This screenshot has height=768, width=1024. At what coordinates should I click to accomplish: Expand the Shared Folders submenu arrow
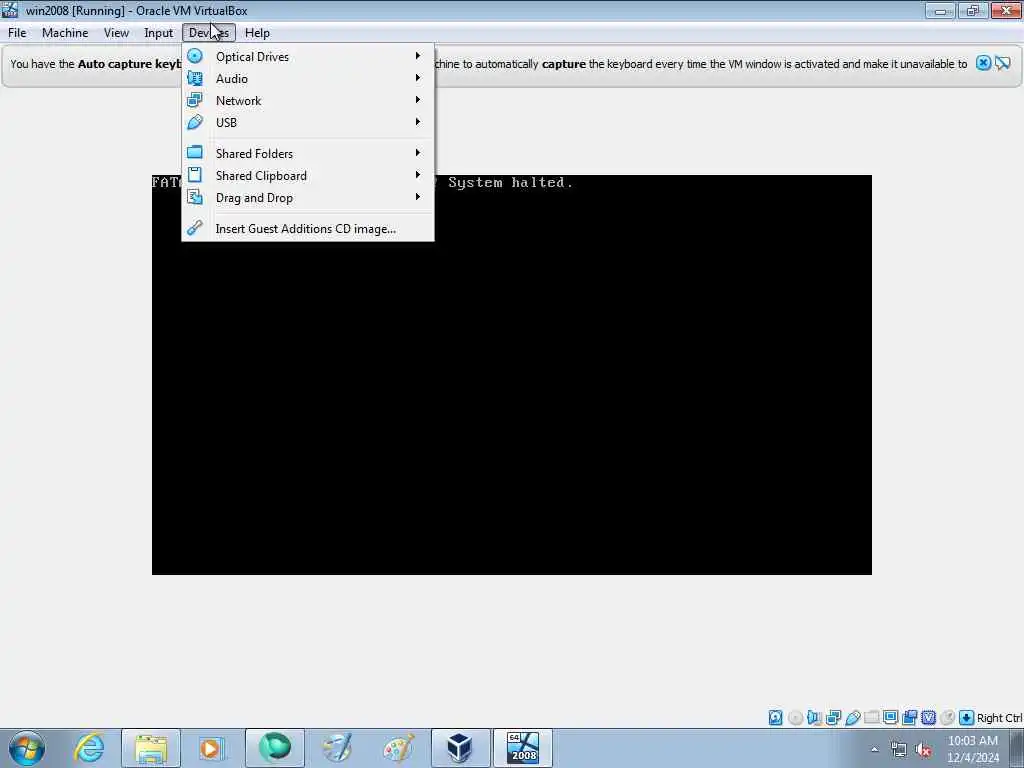pyautogui.click(x=418, y=153)
